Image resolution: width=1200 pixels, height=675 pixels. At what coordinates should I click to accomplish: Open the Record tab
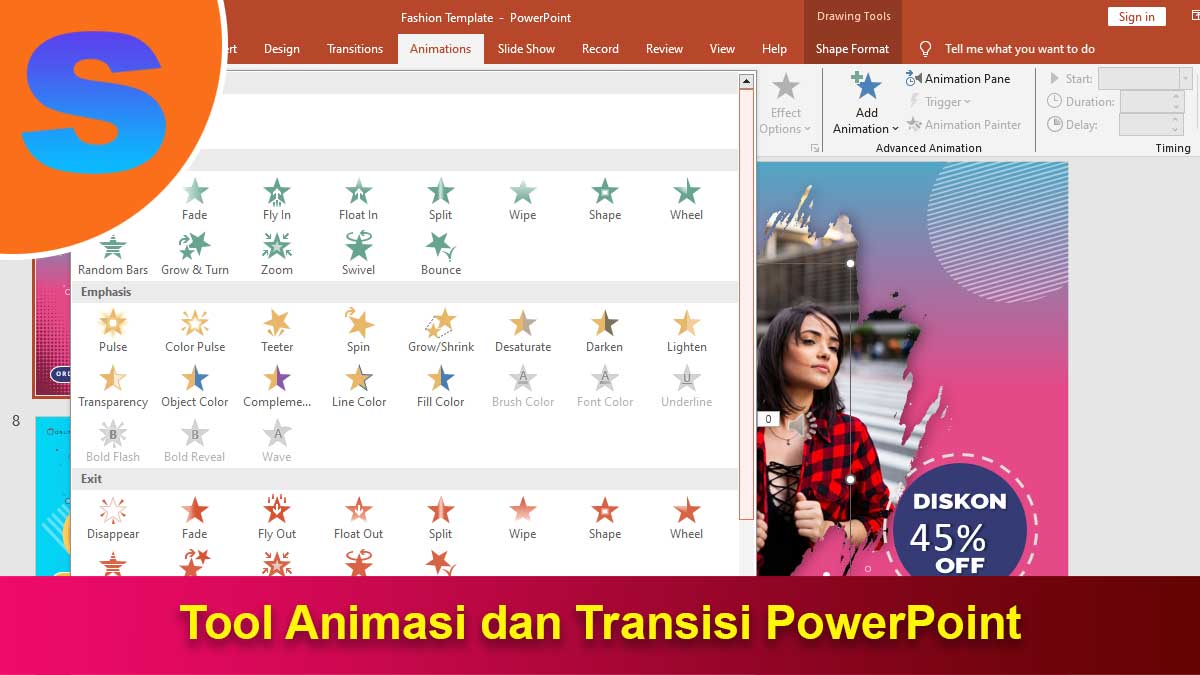tap(600, 49)
